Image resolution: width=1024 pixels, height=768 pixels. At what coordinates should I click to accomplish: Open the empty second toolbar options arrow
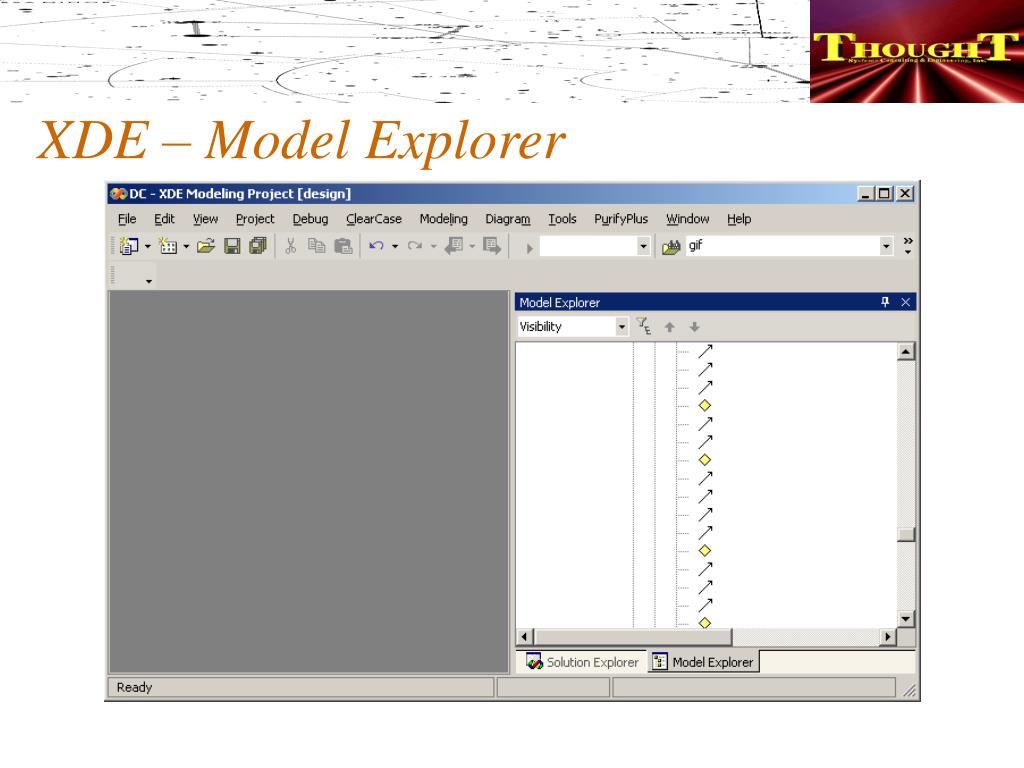tap(149, 281)
